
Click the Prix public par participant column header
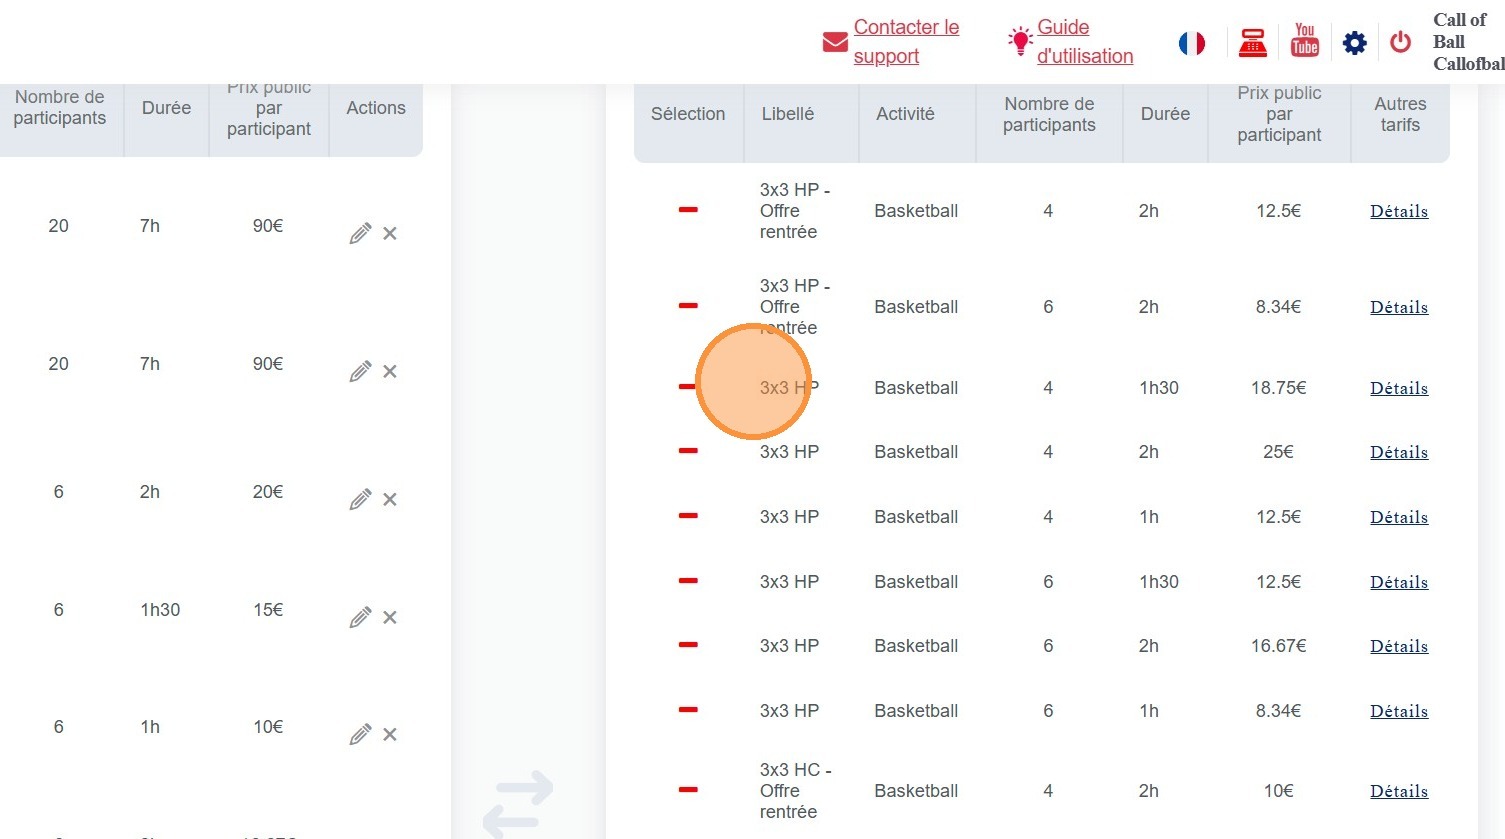(x=1278, y=114)
